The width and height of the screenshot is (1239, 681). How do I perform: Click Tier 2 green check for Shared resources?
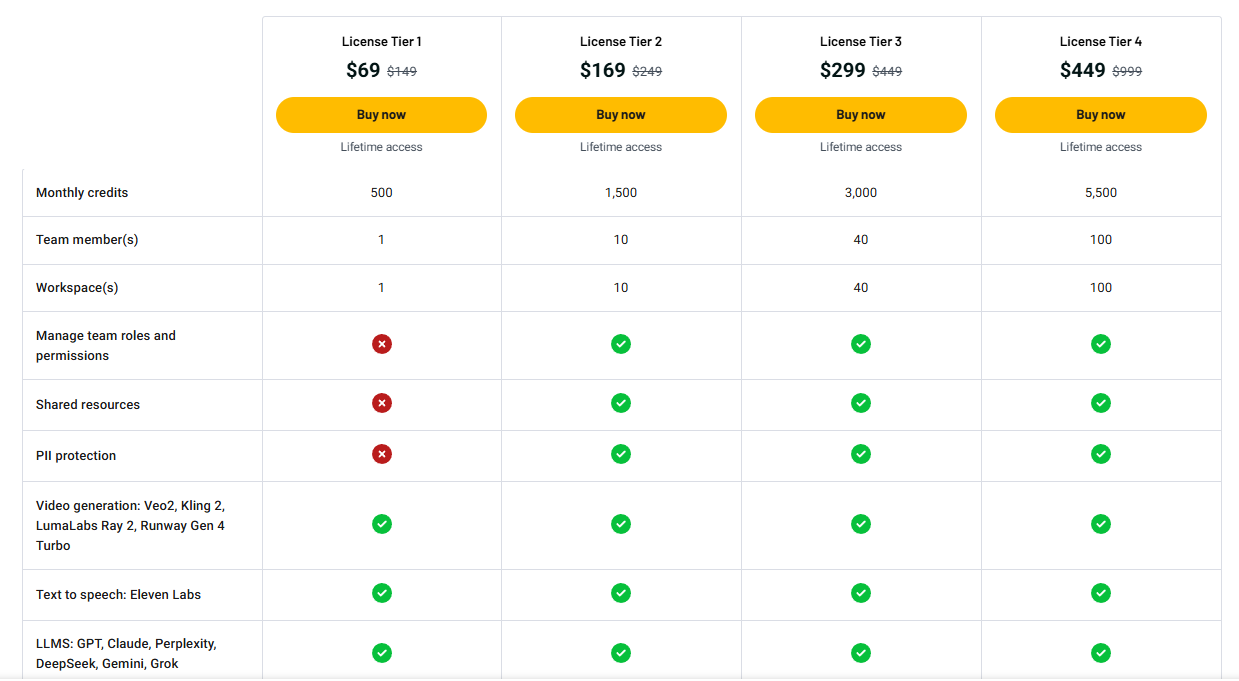pos(621,403)
